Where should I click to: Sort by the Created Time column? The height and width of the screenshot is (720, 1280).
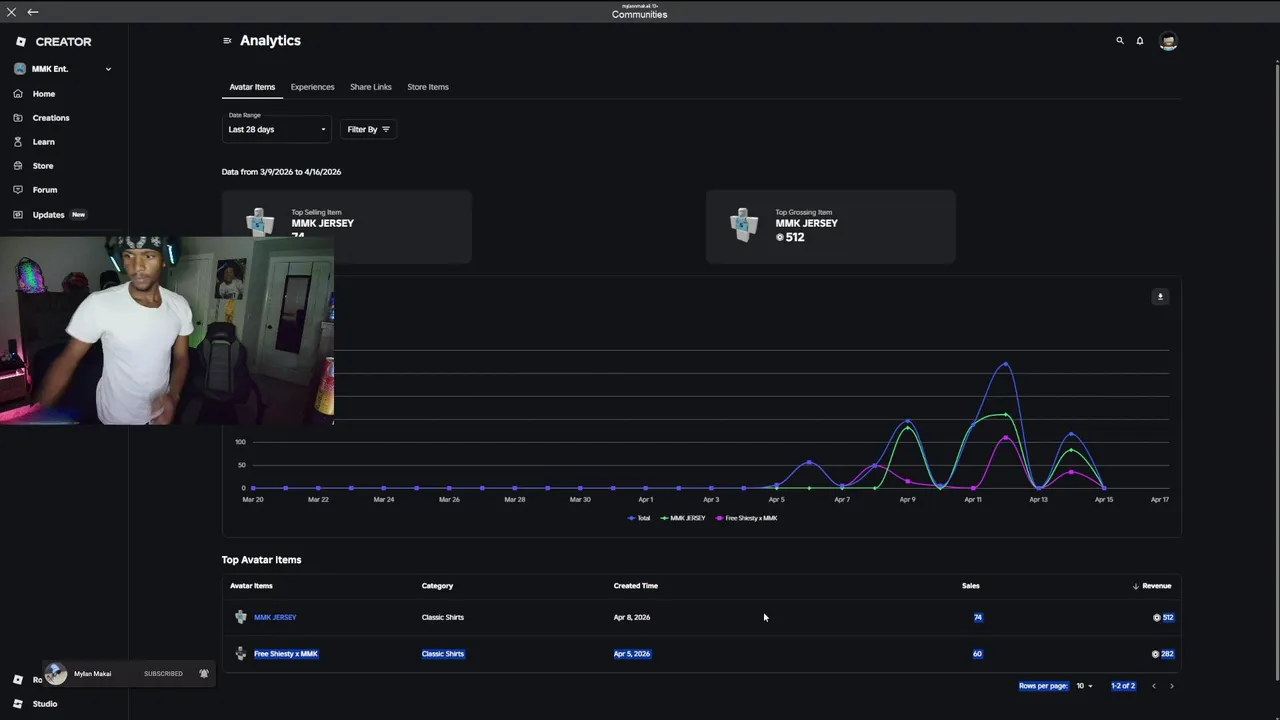tap(636, 586)
